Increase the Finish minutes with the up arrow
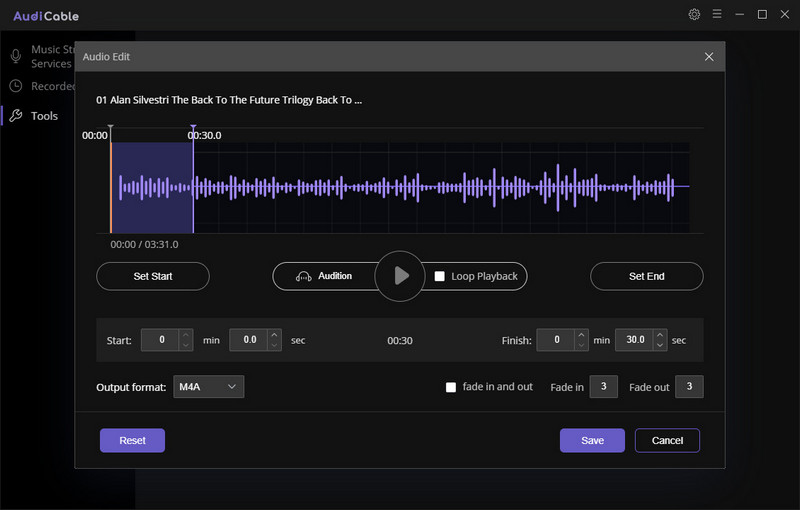The height and width of the screenshot is (510, 800). pos(582,335)
